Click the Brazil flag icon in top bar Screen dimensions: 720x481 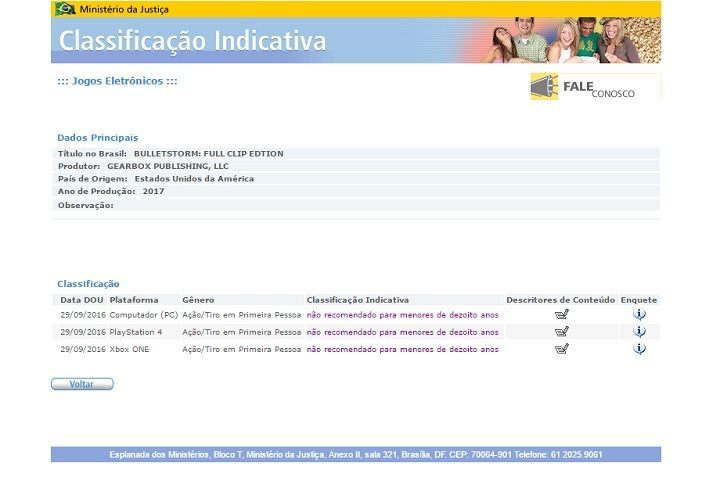(65, 9)
